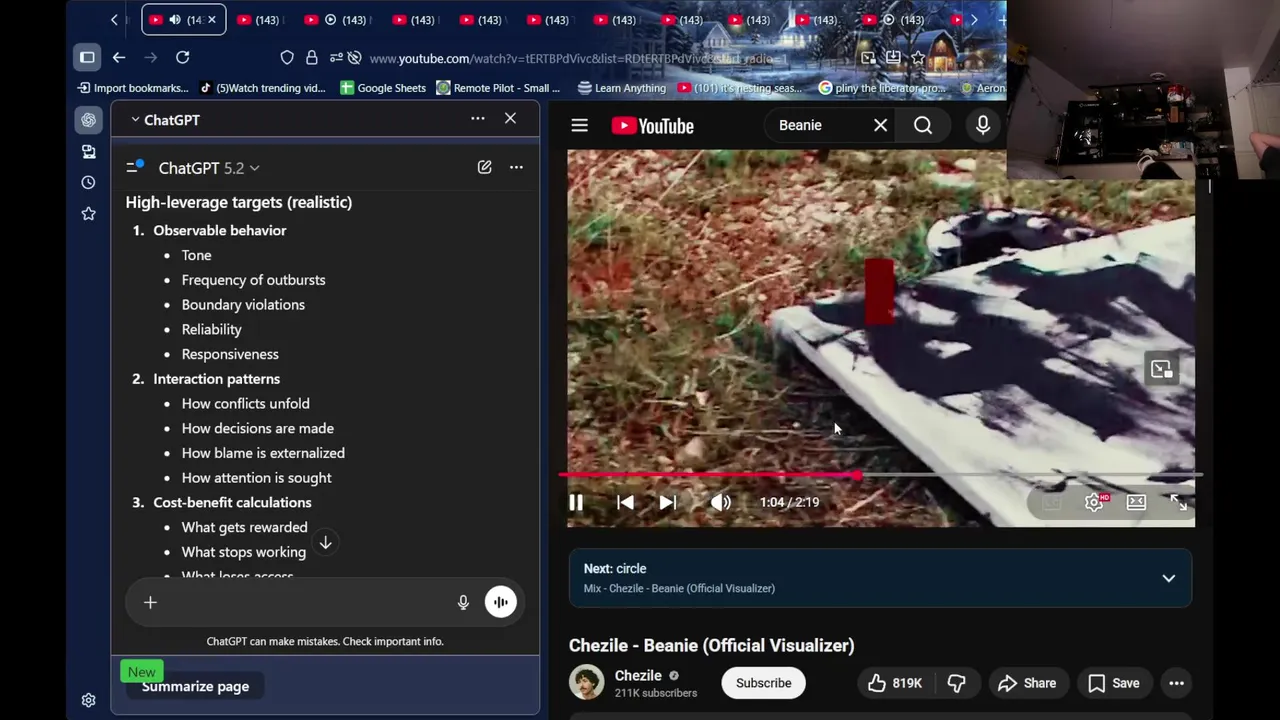The image size is (1280, 720).
Task: Open miniplayer icon on the video
Action: 1161,370
